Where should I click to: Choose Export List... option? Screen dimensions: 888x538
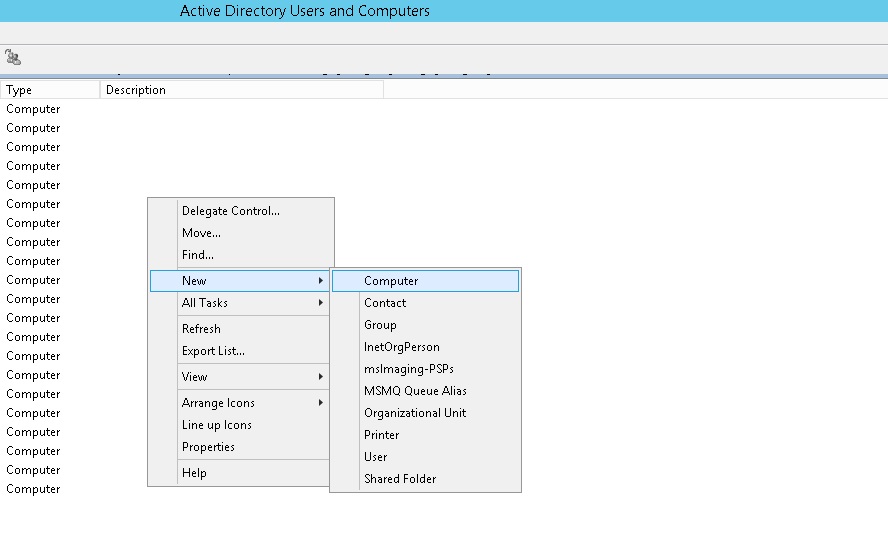click(240, 351)
